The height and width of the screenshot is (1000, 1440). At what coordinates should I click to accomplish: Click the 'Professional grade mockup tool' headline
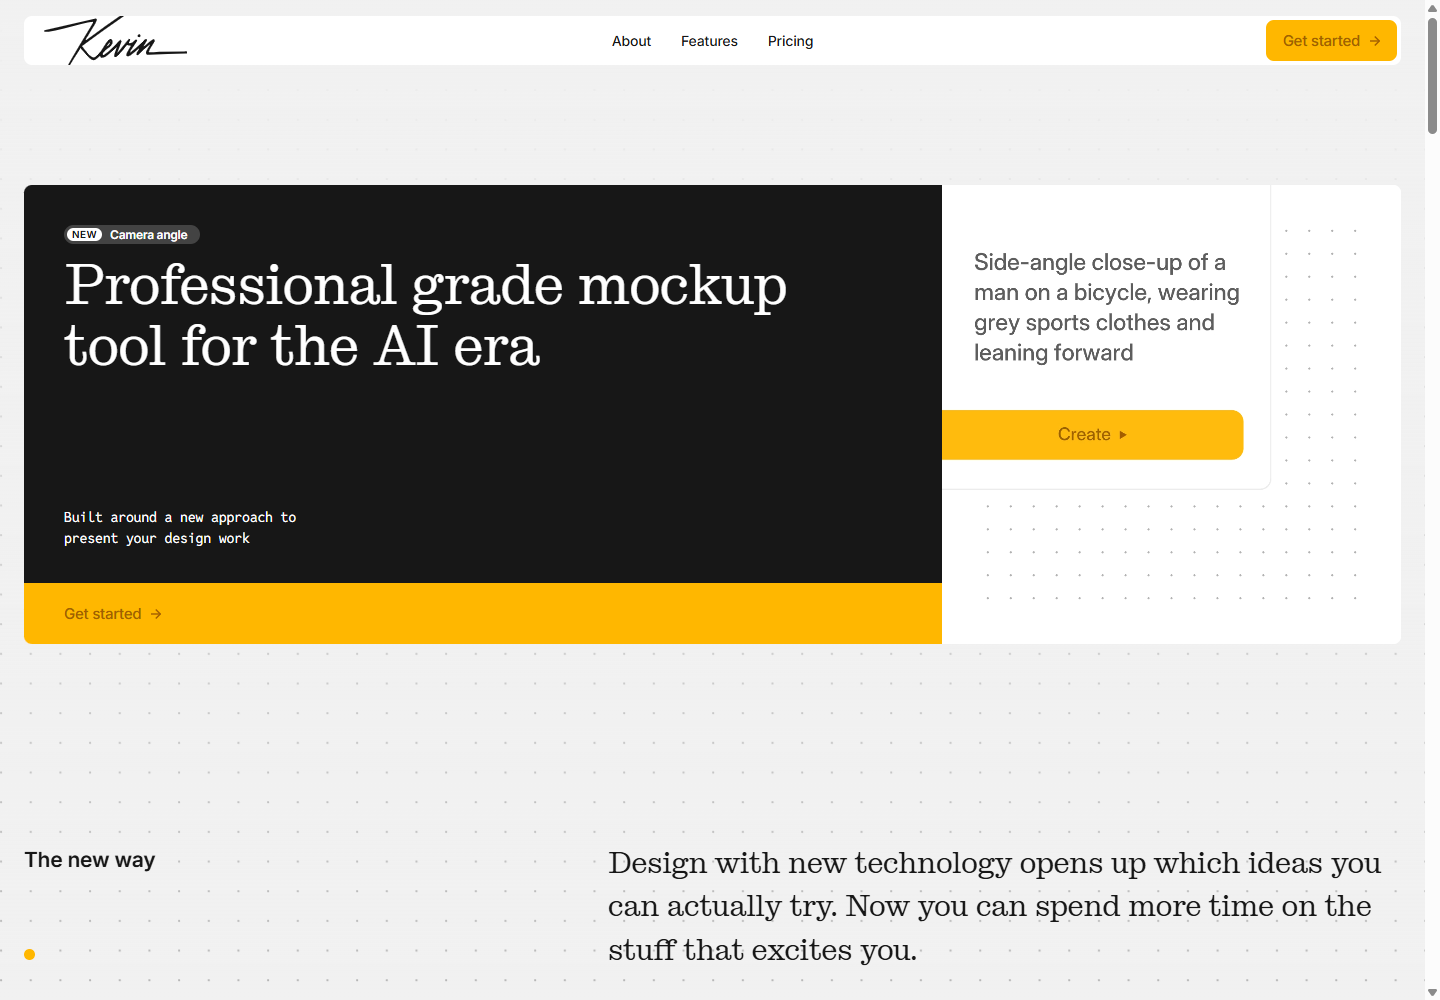pyautogui.click(x=426, y=315)
